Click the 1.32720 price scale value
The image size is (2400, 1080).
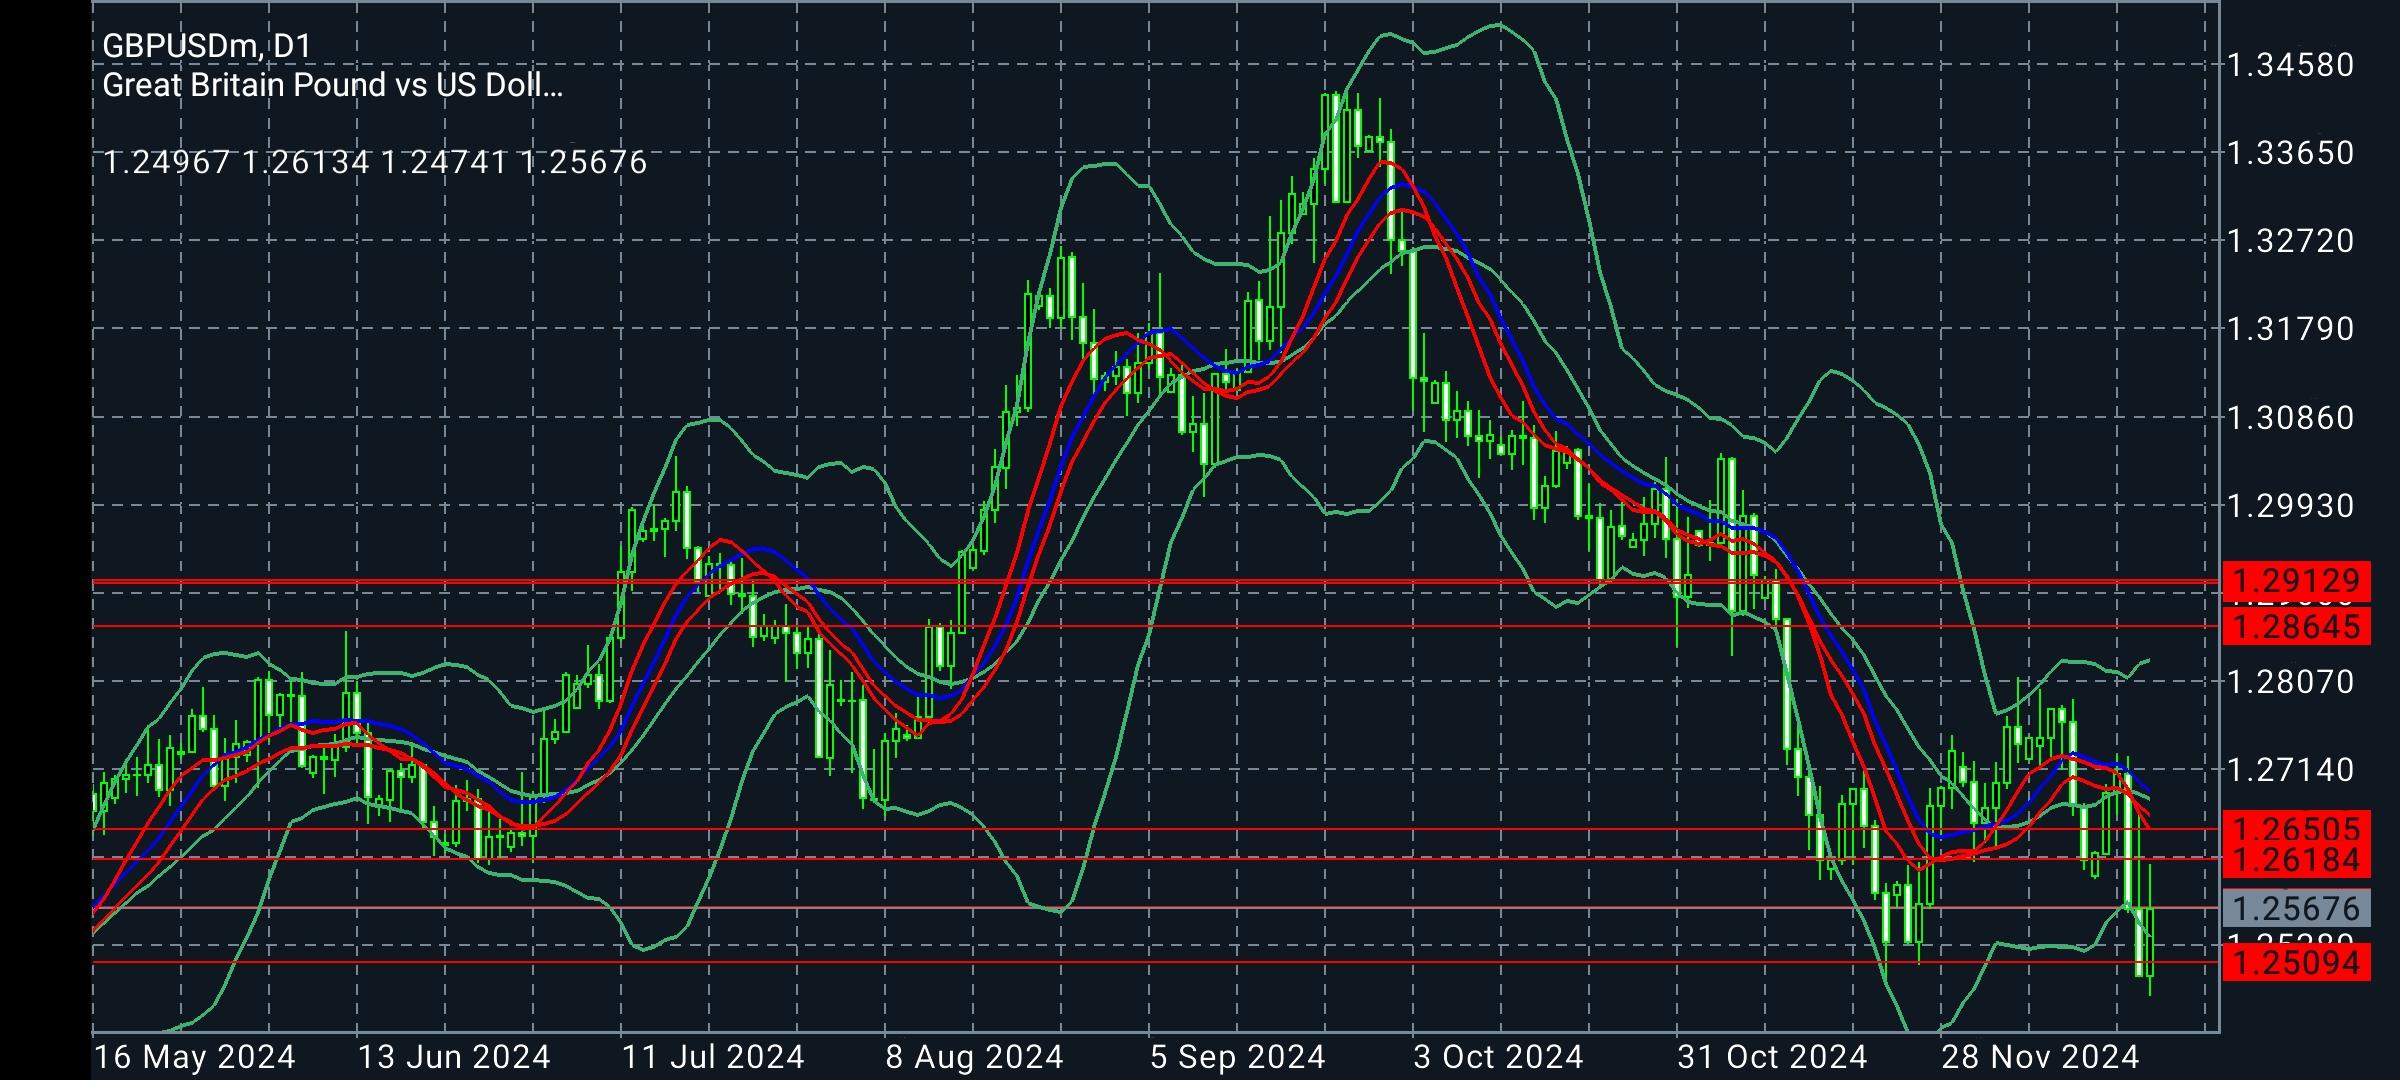tap(2290, 242)
